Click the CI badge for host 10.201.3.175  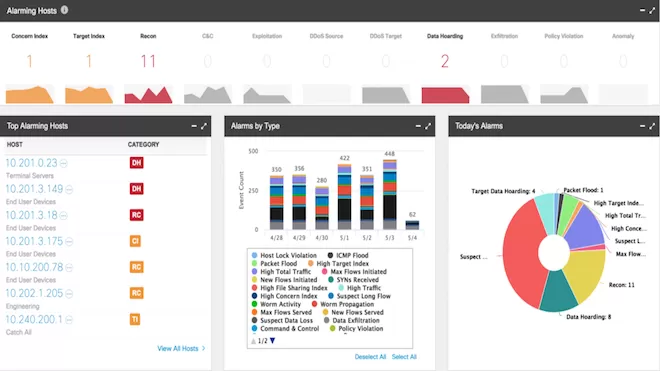135,241
